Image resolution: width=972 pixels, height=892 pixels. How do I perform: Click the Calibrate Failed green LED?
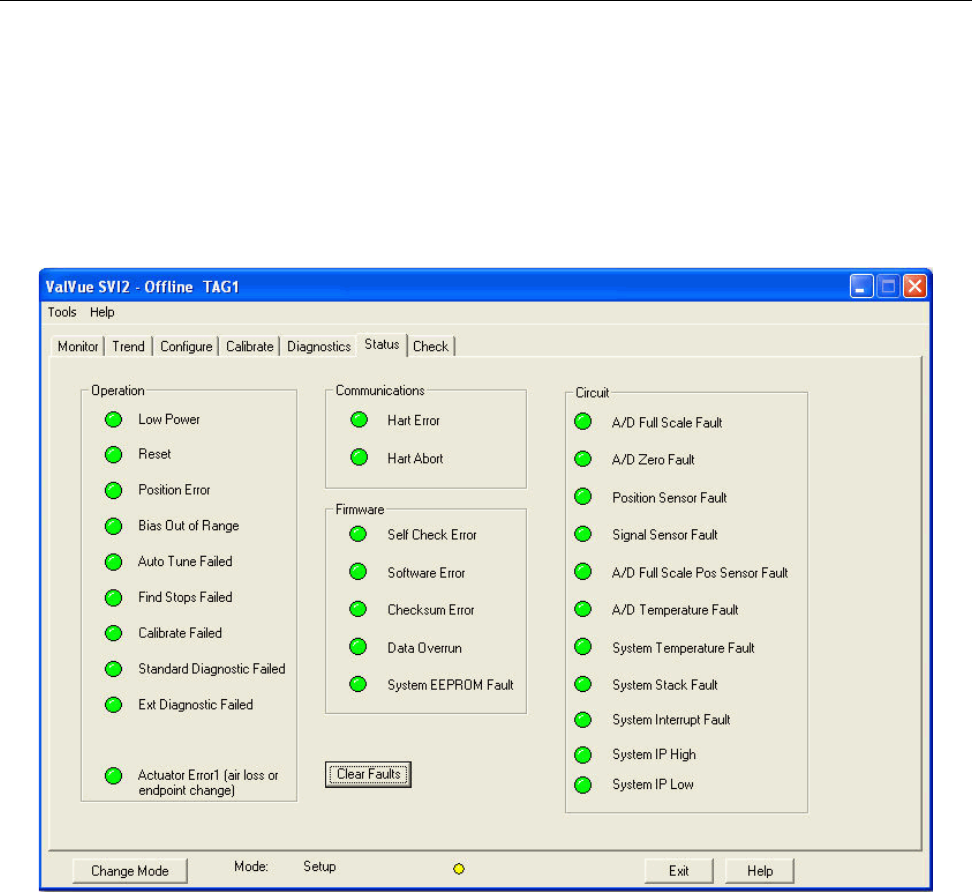[113, 634]
